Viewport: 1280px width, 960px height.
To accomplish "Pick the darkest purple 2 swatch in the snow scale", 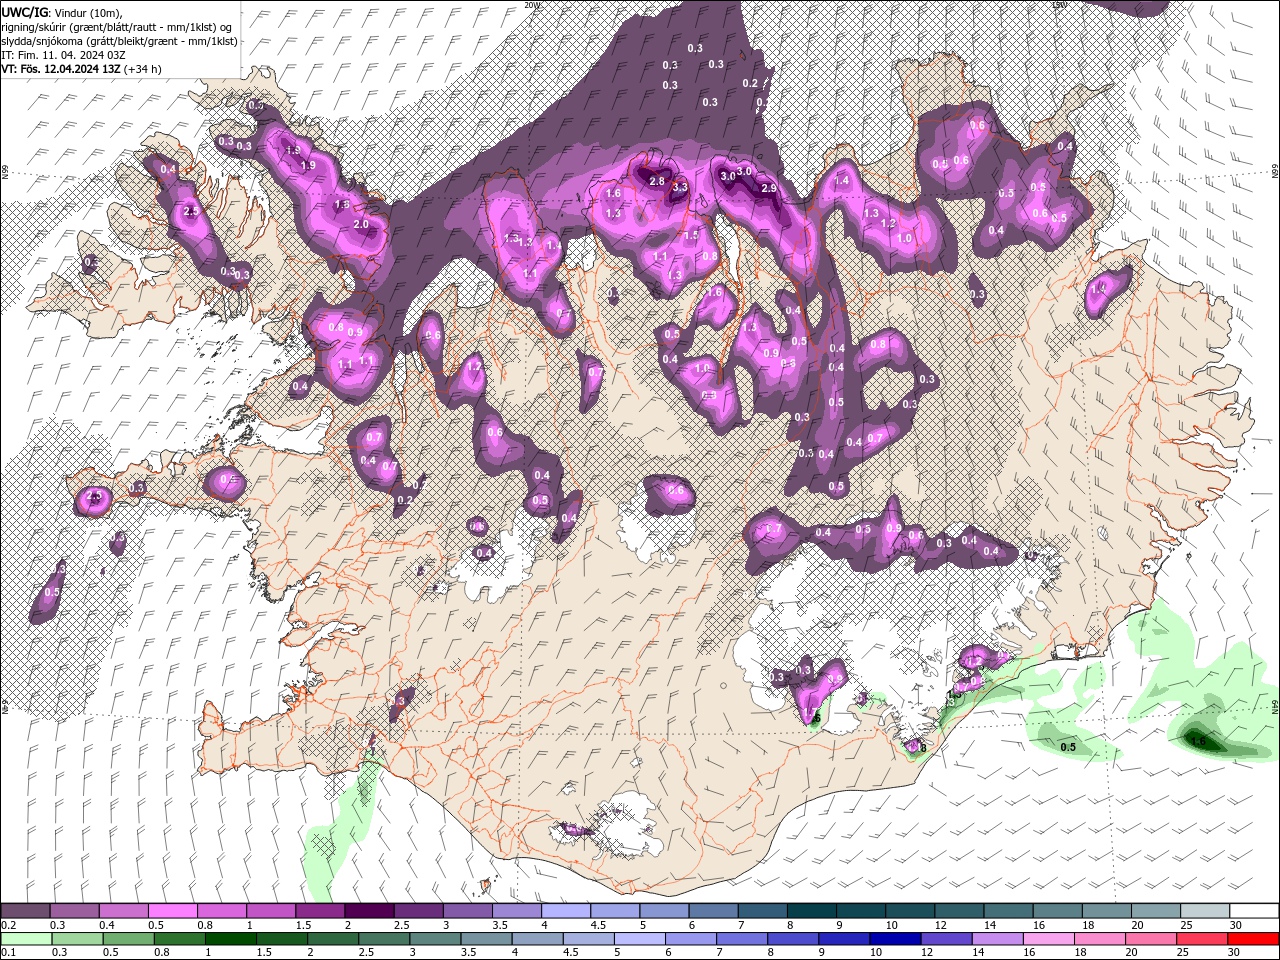I will click(368, 911).
